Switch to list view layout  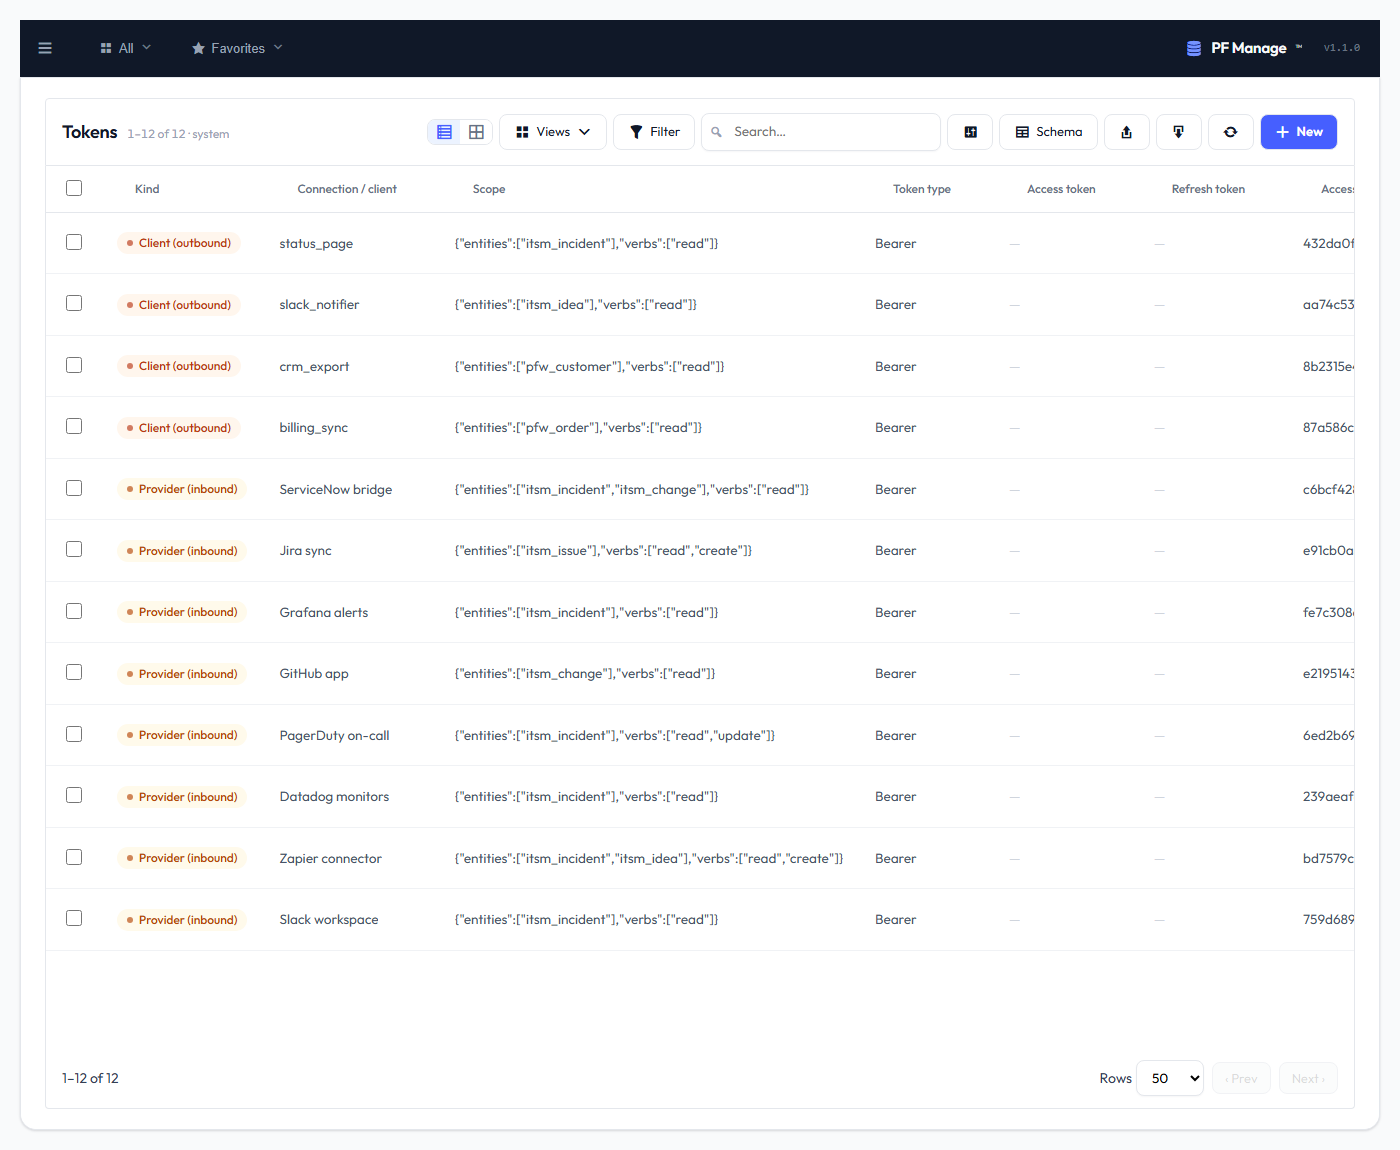tap(445, 132)
